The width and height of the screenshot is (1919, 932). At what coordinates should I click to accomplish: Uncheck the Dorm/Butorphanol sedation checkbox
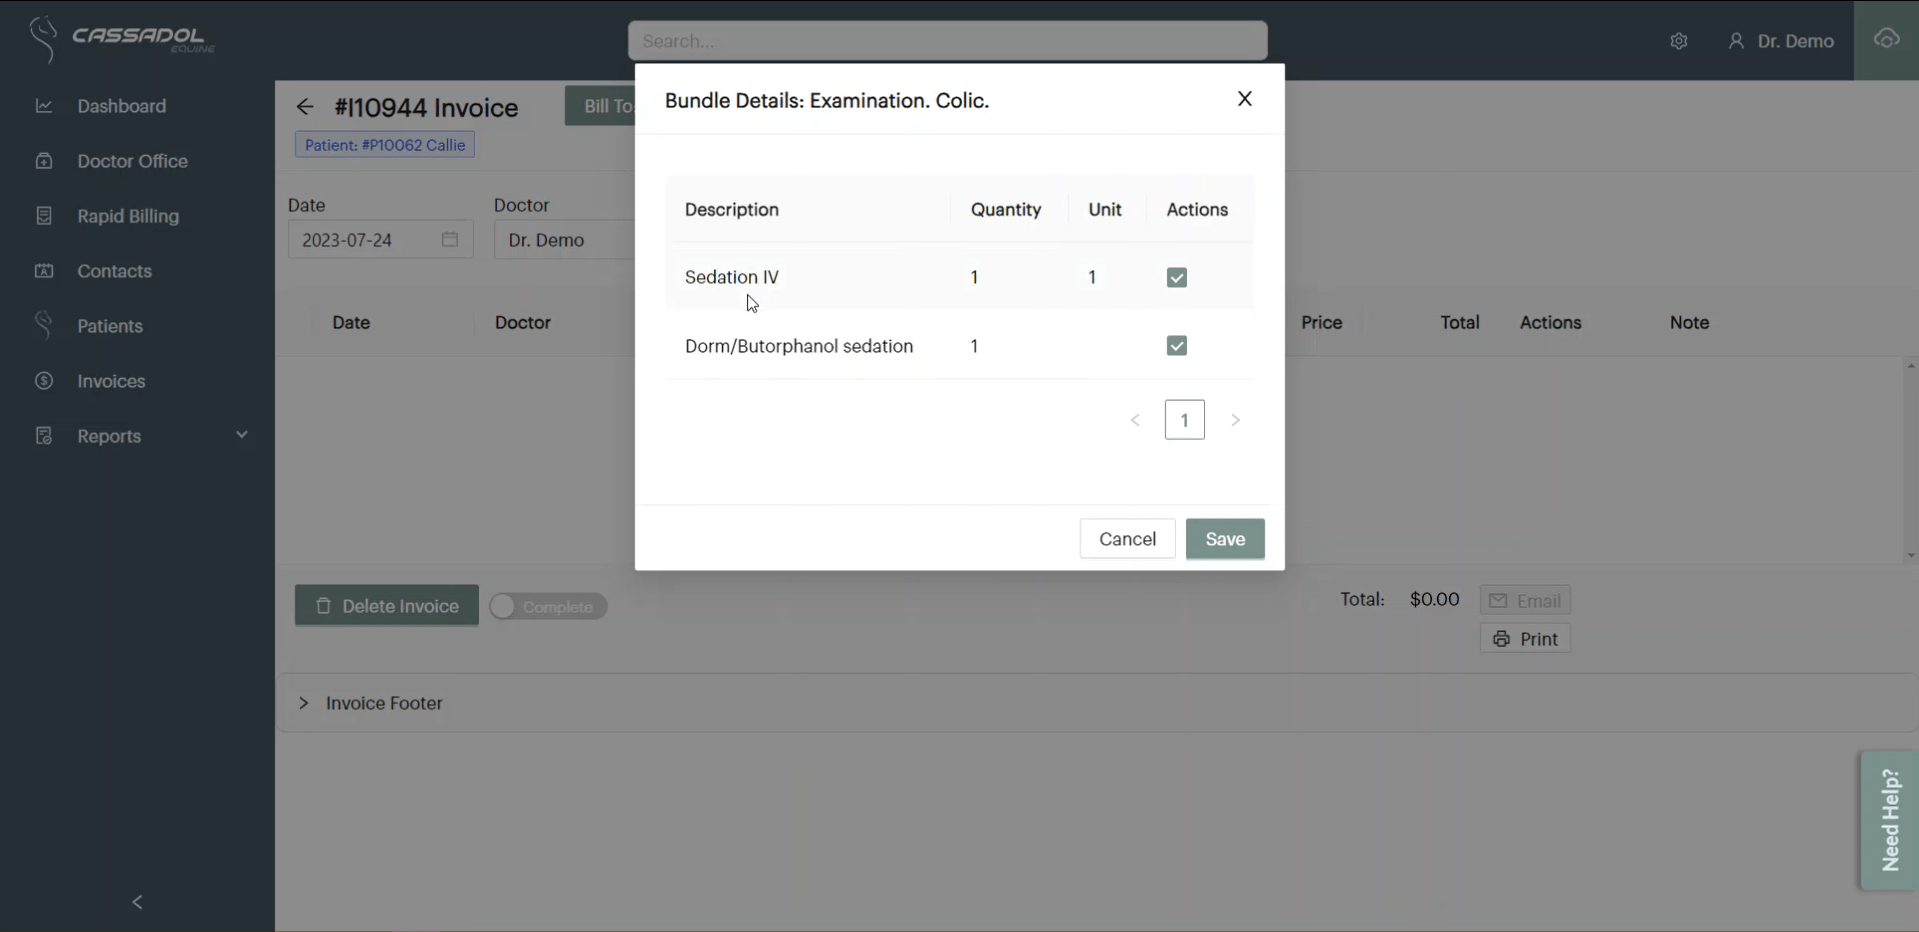tap(1176, 346)
